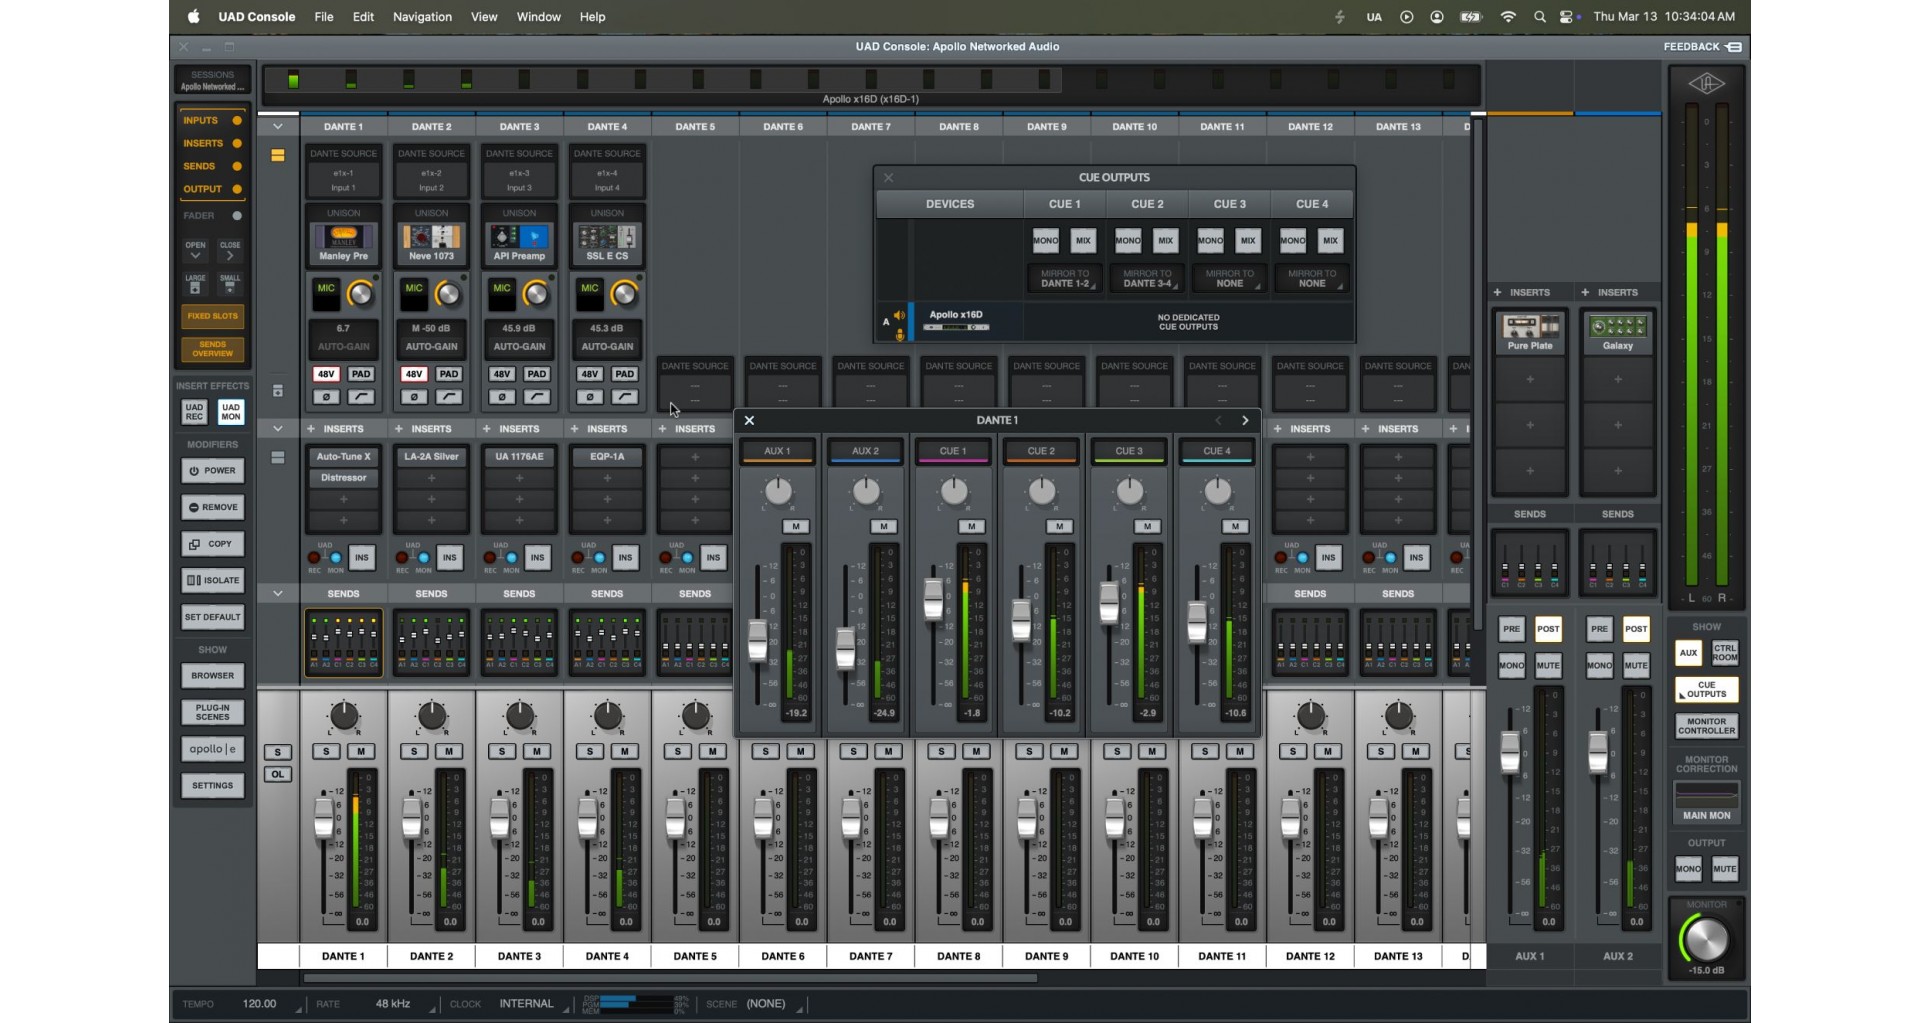Click the Apollo x16D speaker icon
Viewport: 1920px width, 1023px height.
[899, 316]
